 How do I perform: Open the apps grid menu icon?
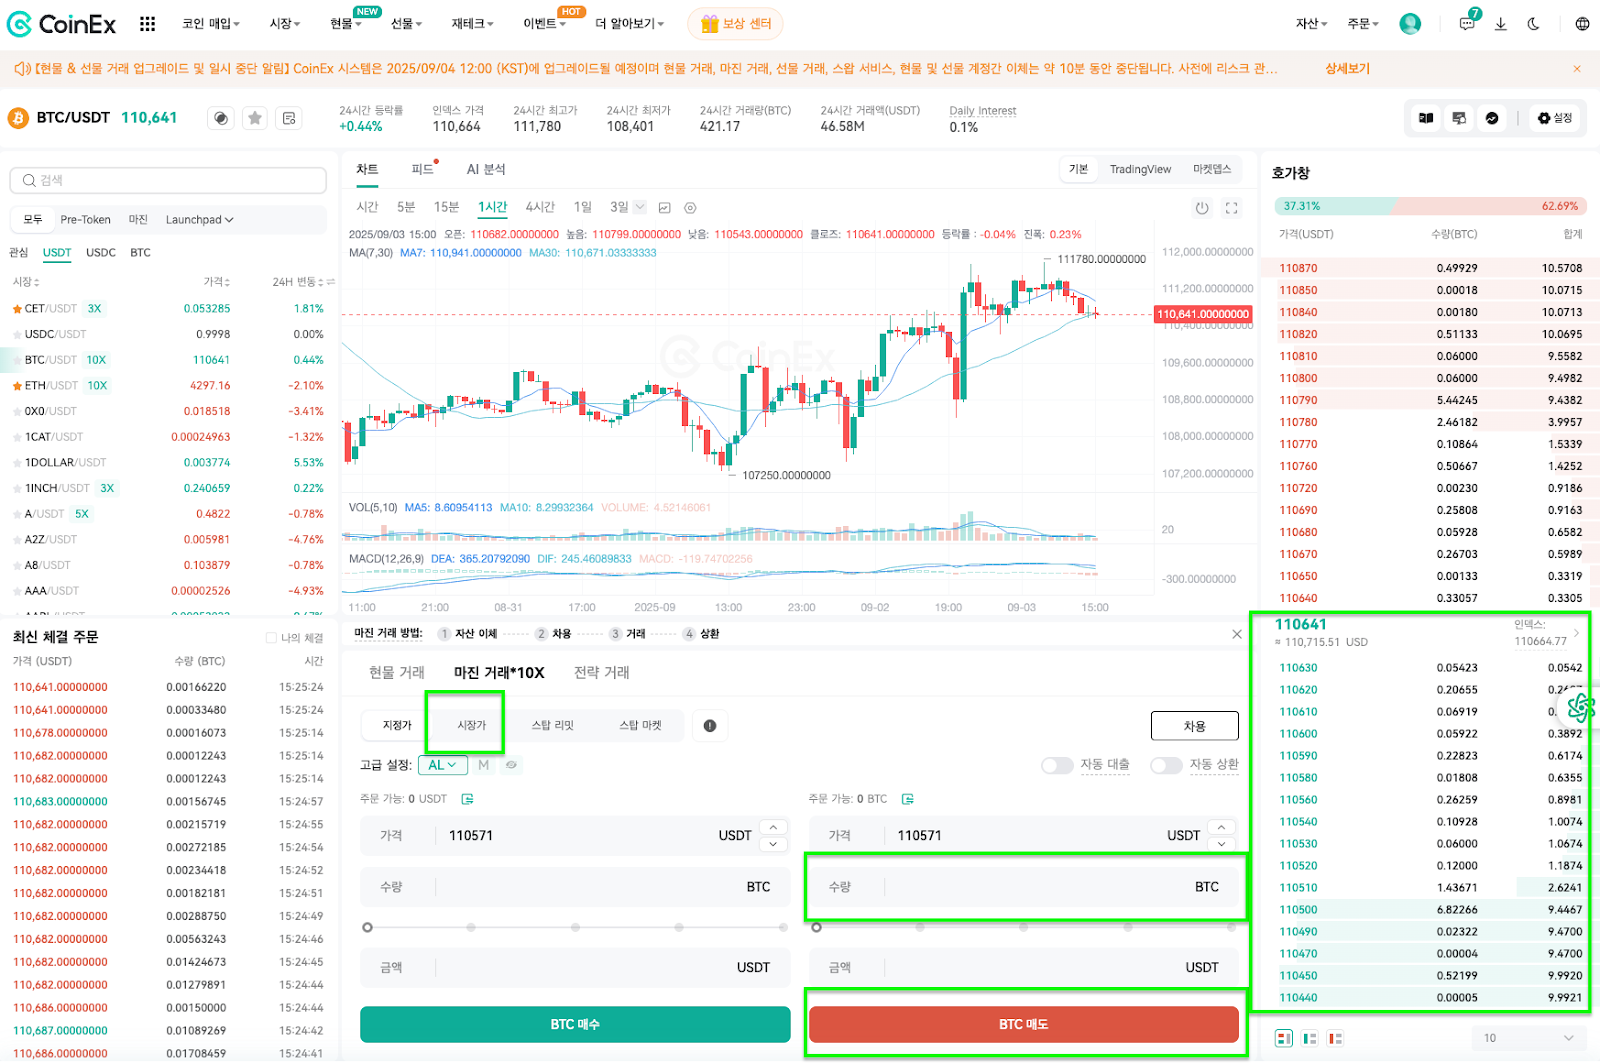coord(147,24)
